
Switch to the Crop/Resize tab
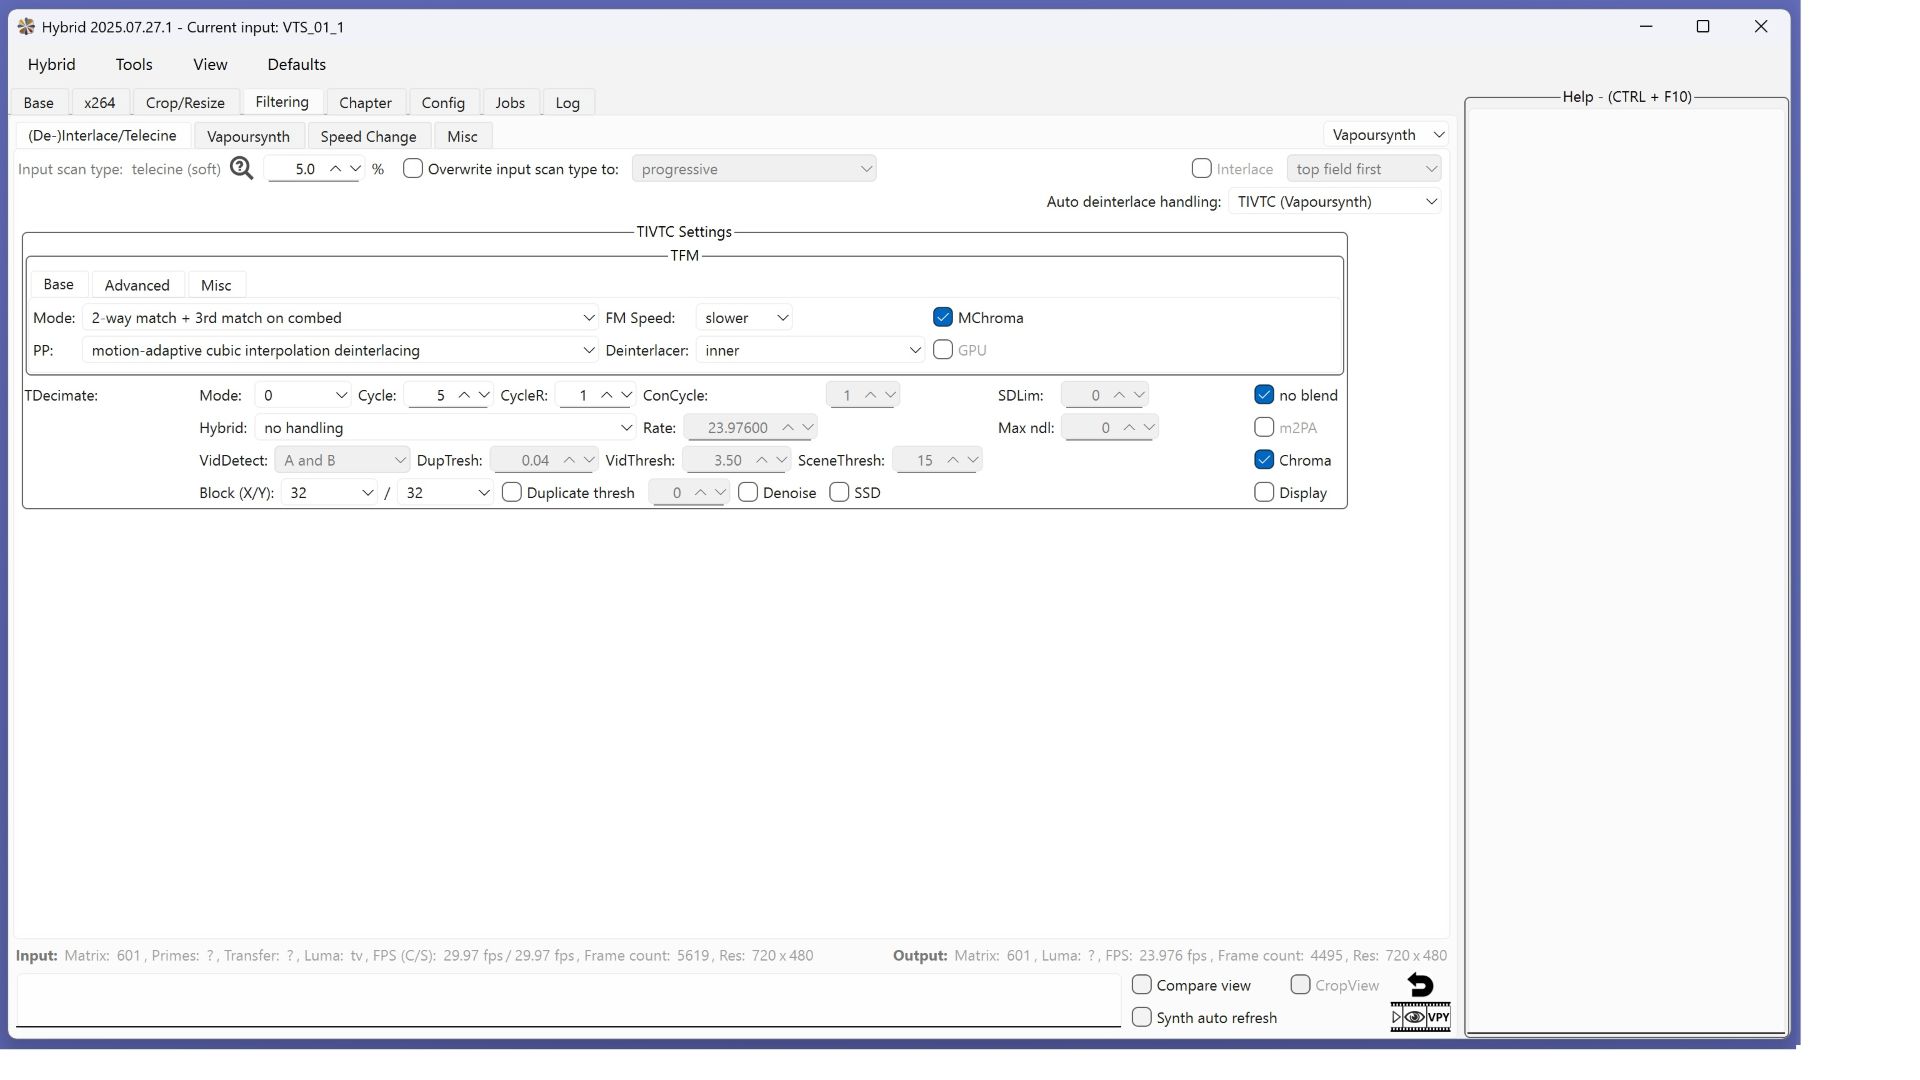pos(185,103)
